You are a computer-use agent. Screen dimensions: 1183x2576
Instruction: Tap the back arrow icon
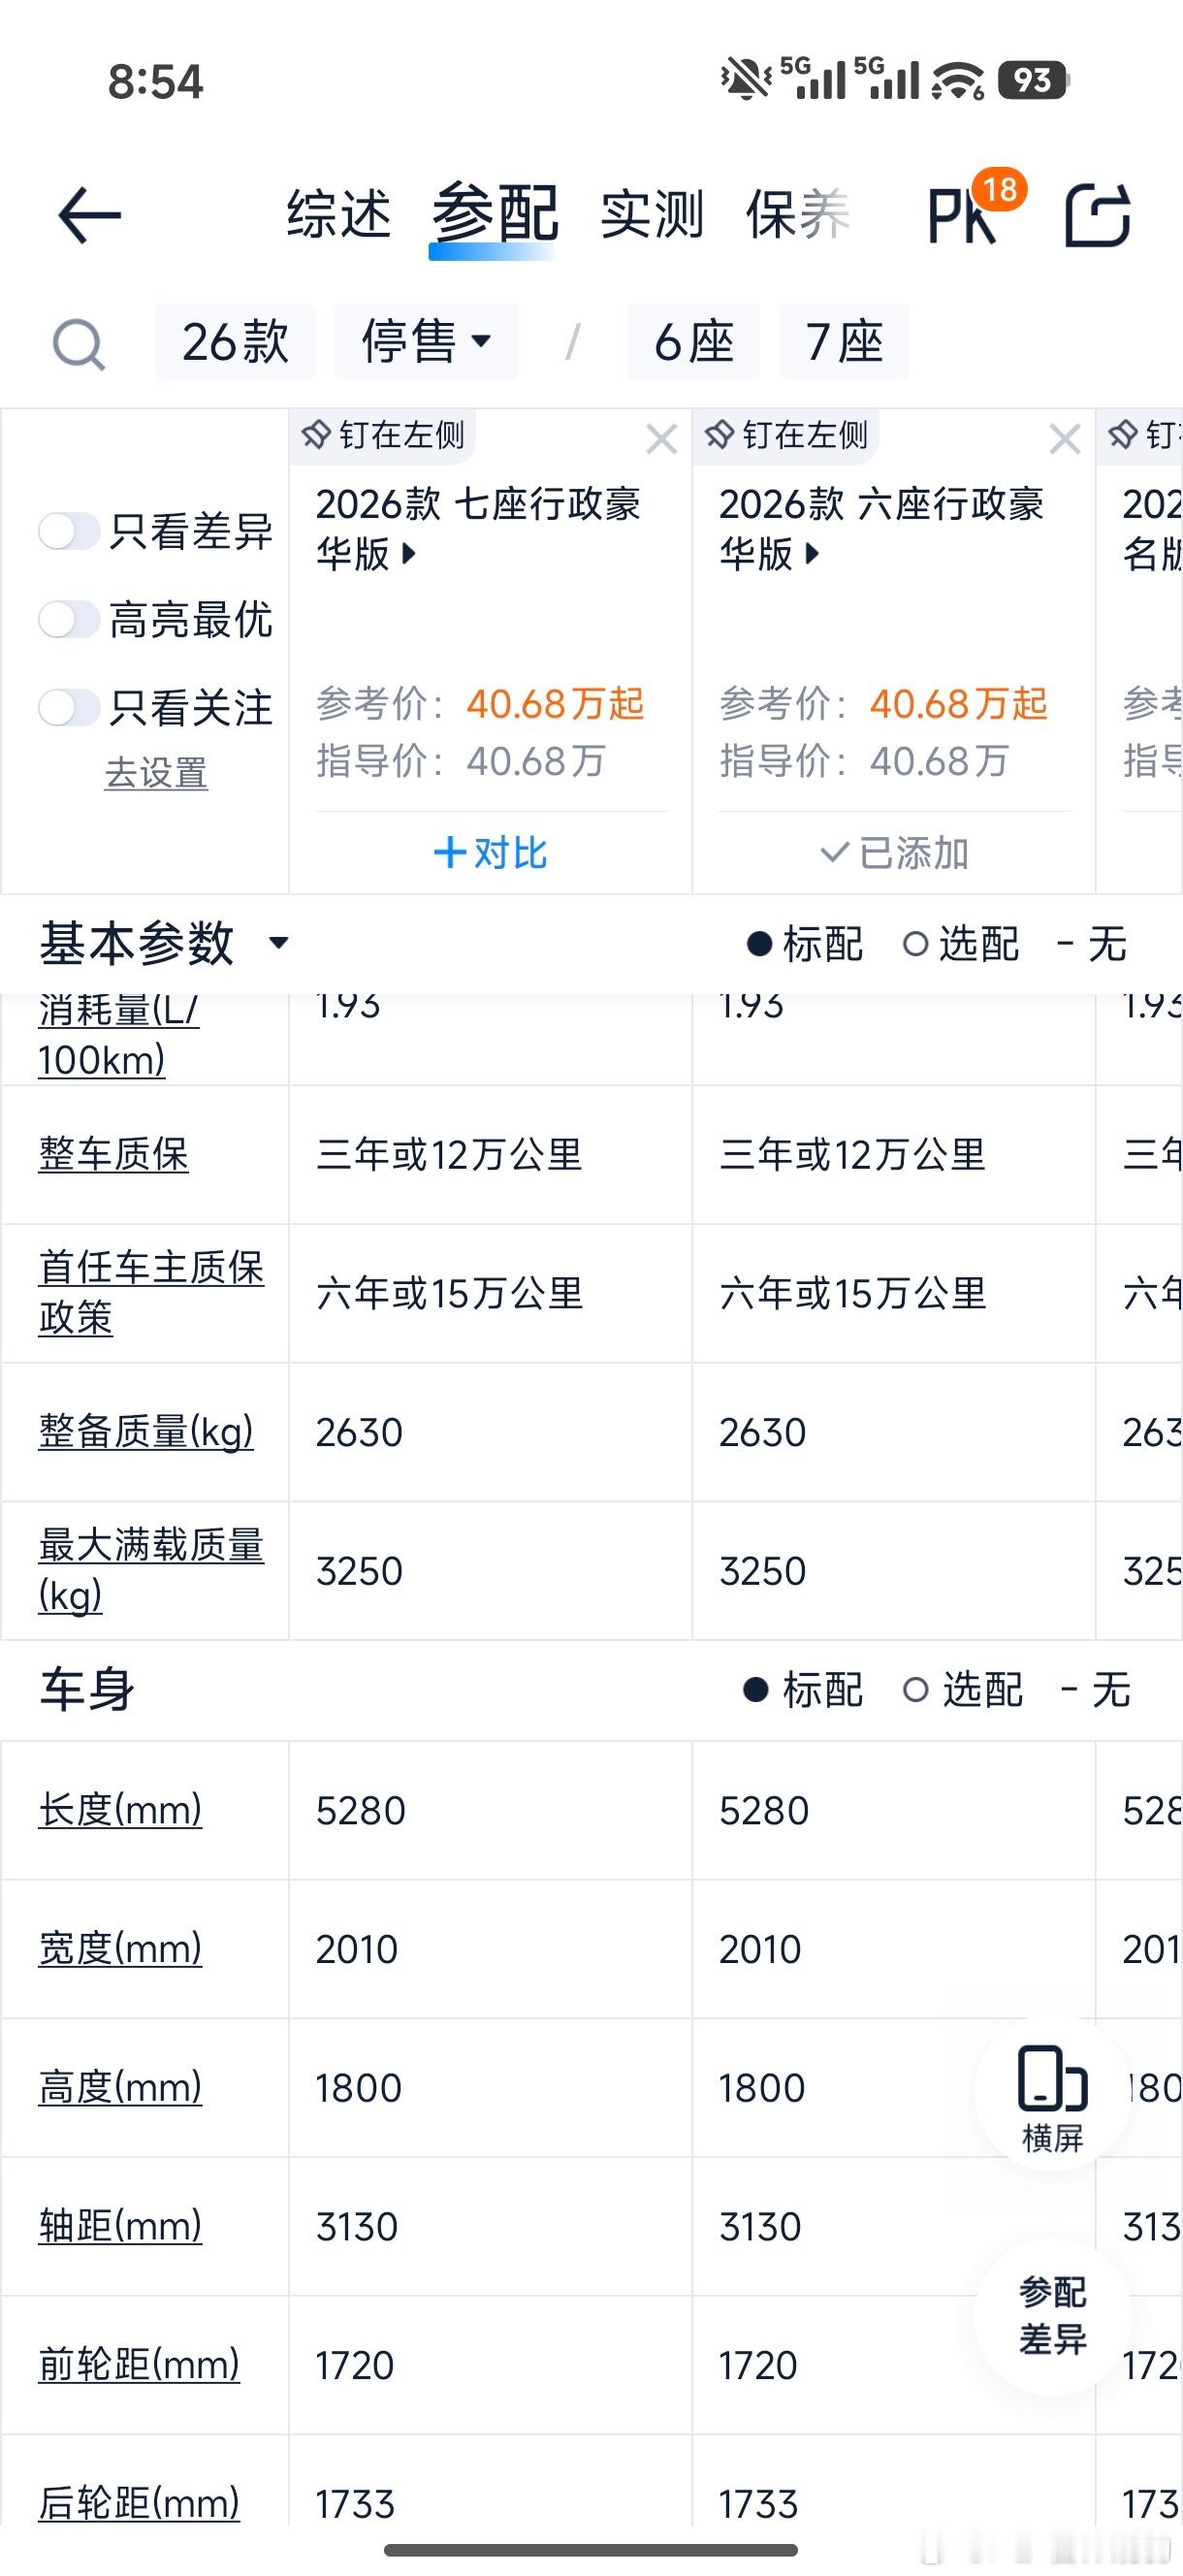pos(89,215)
